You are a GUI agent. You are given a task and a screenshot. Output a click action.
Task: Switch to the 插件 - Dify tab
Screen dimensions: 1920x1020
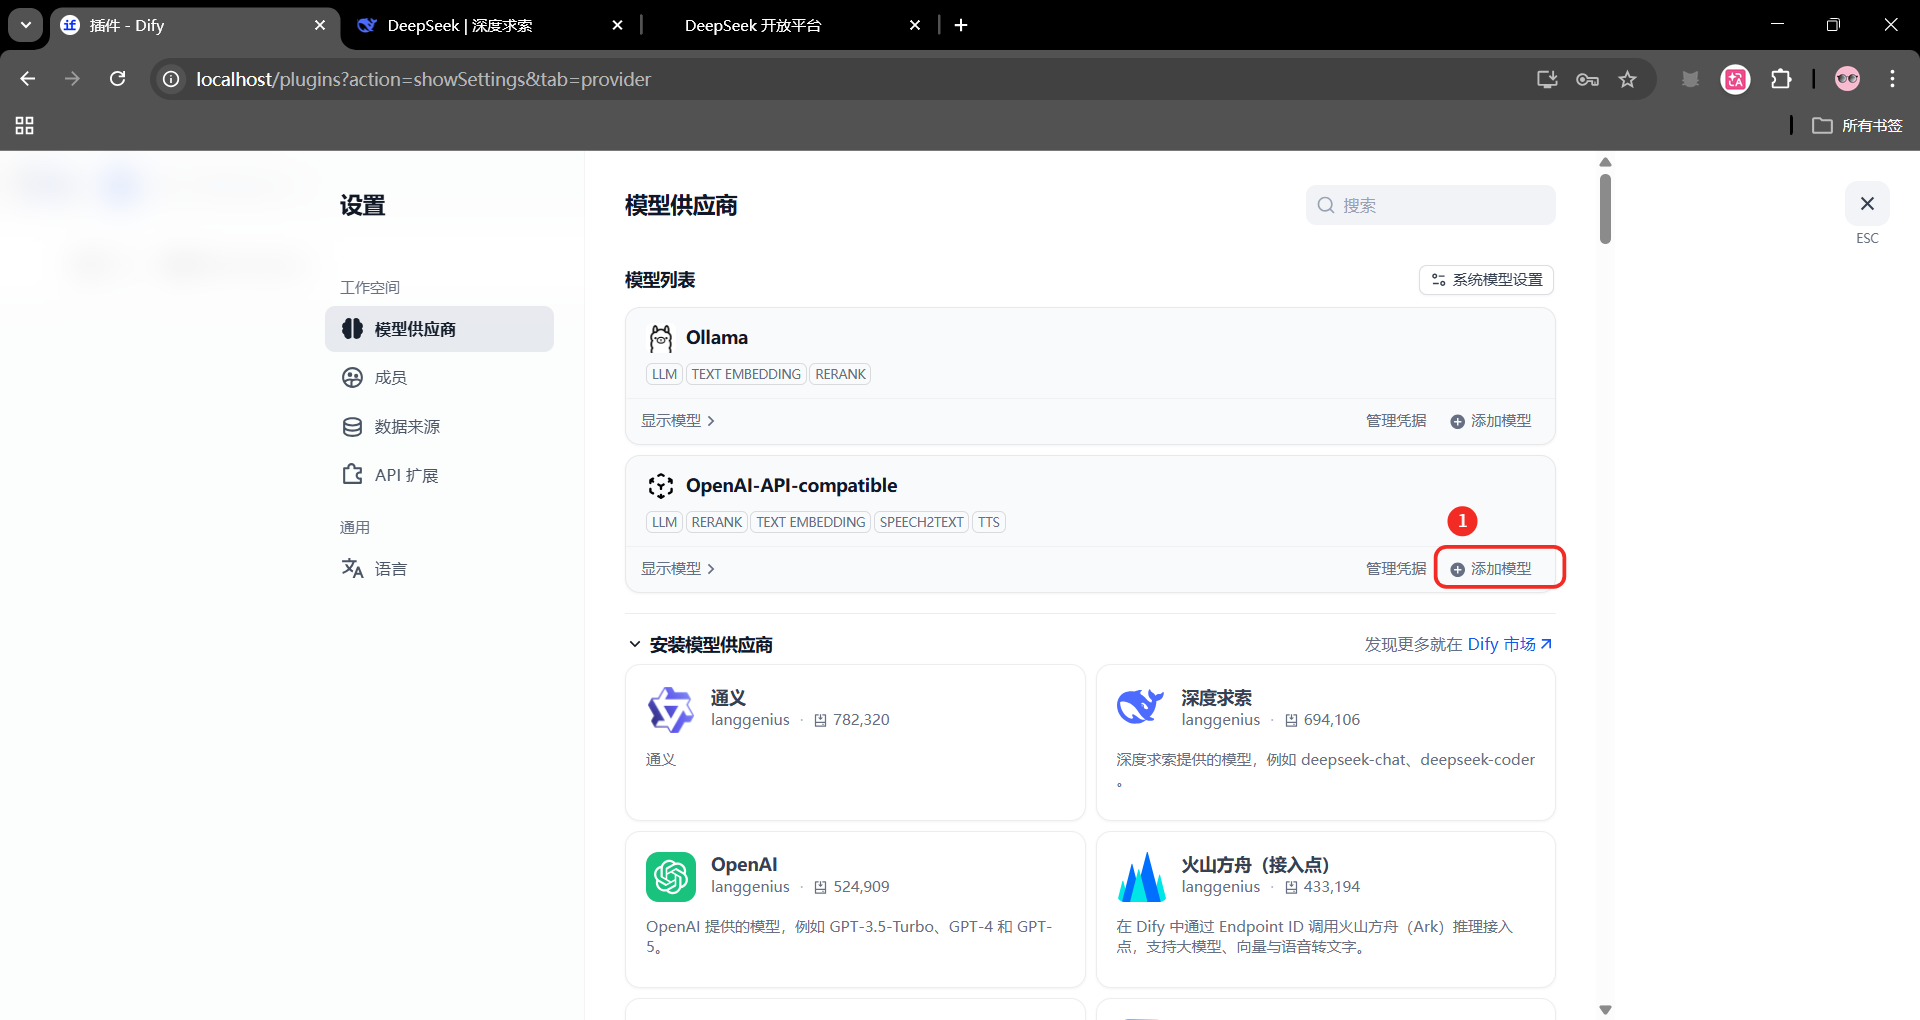(195, 25)
